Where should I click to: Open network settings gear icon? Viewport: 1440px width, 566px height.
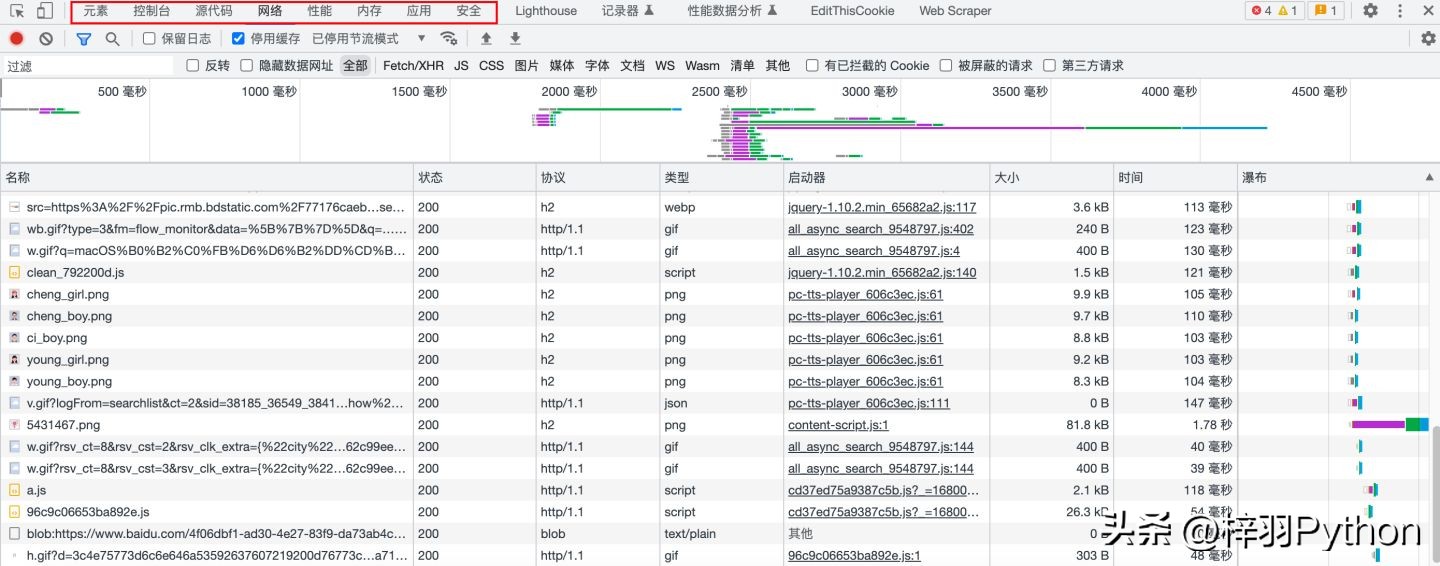click(x=1428, y=39)
